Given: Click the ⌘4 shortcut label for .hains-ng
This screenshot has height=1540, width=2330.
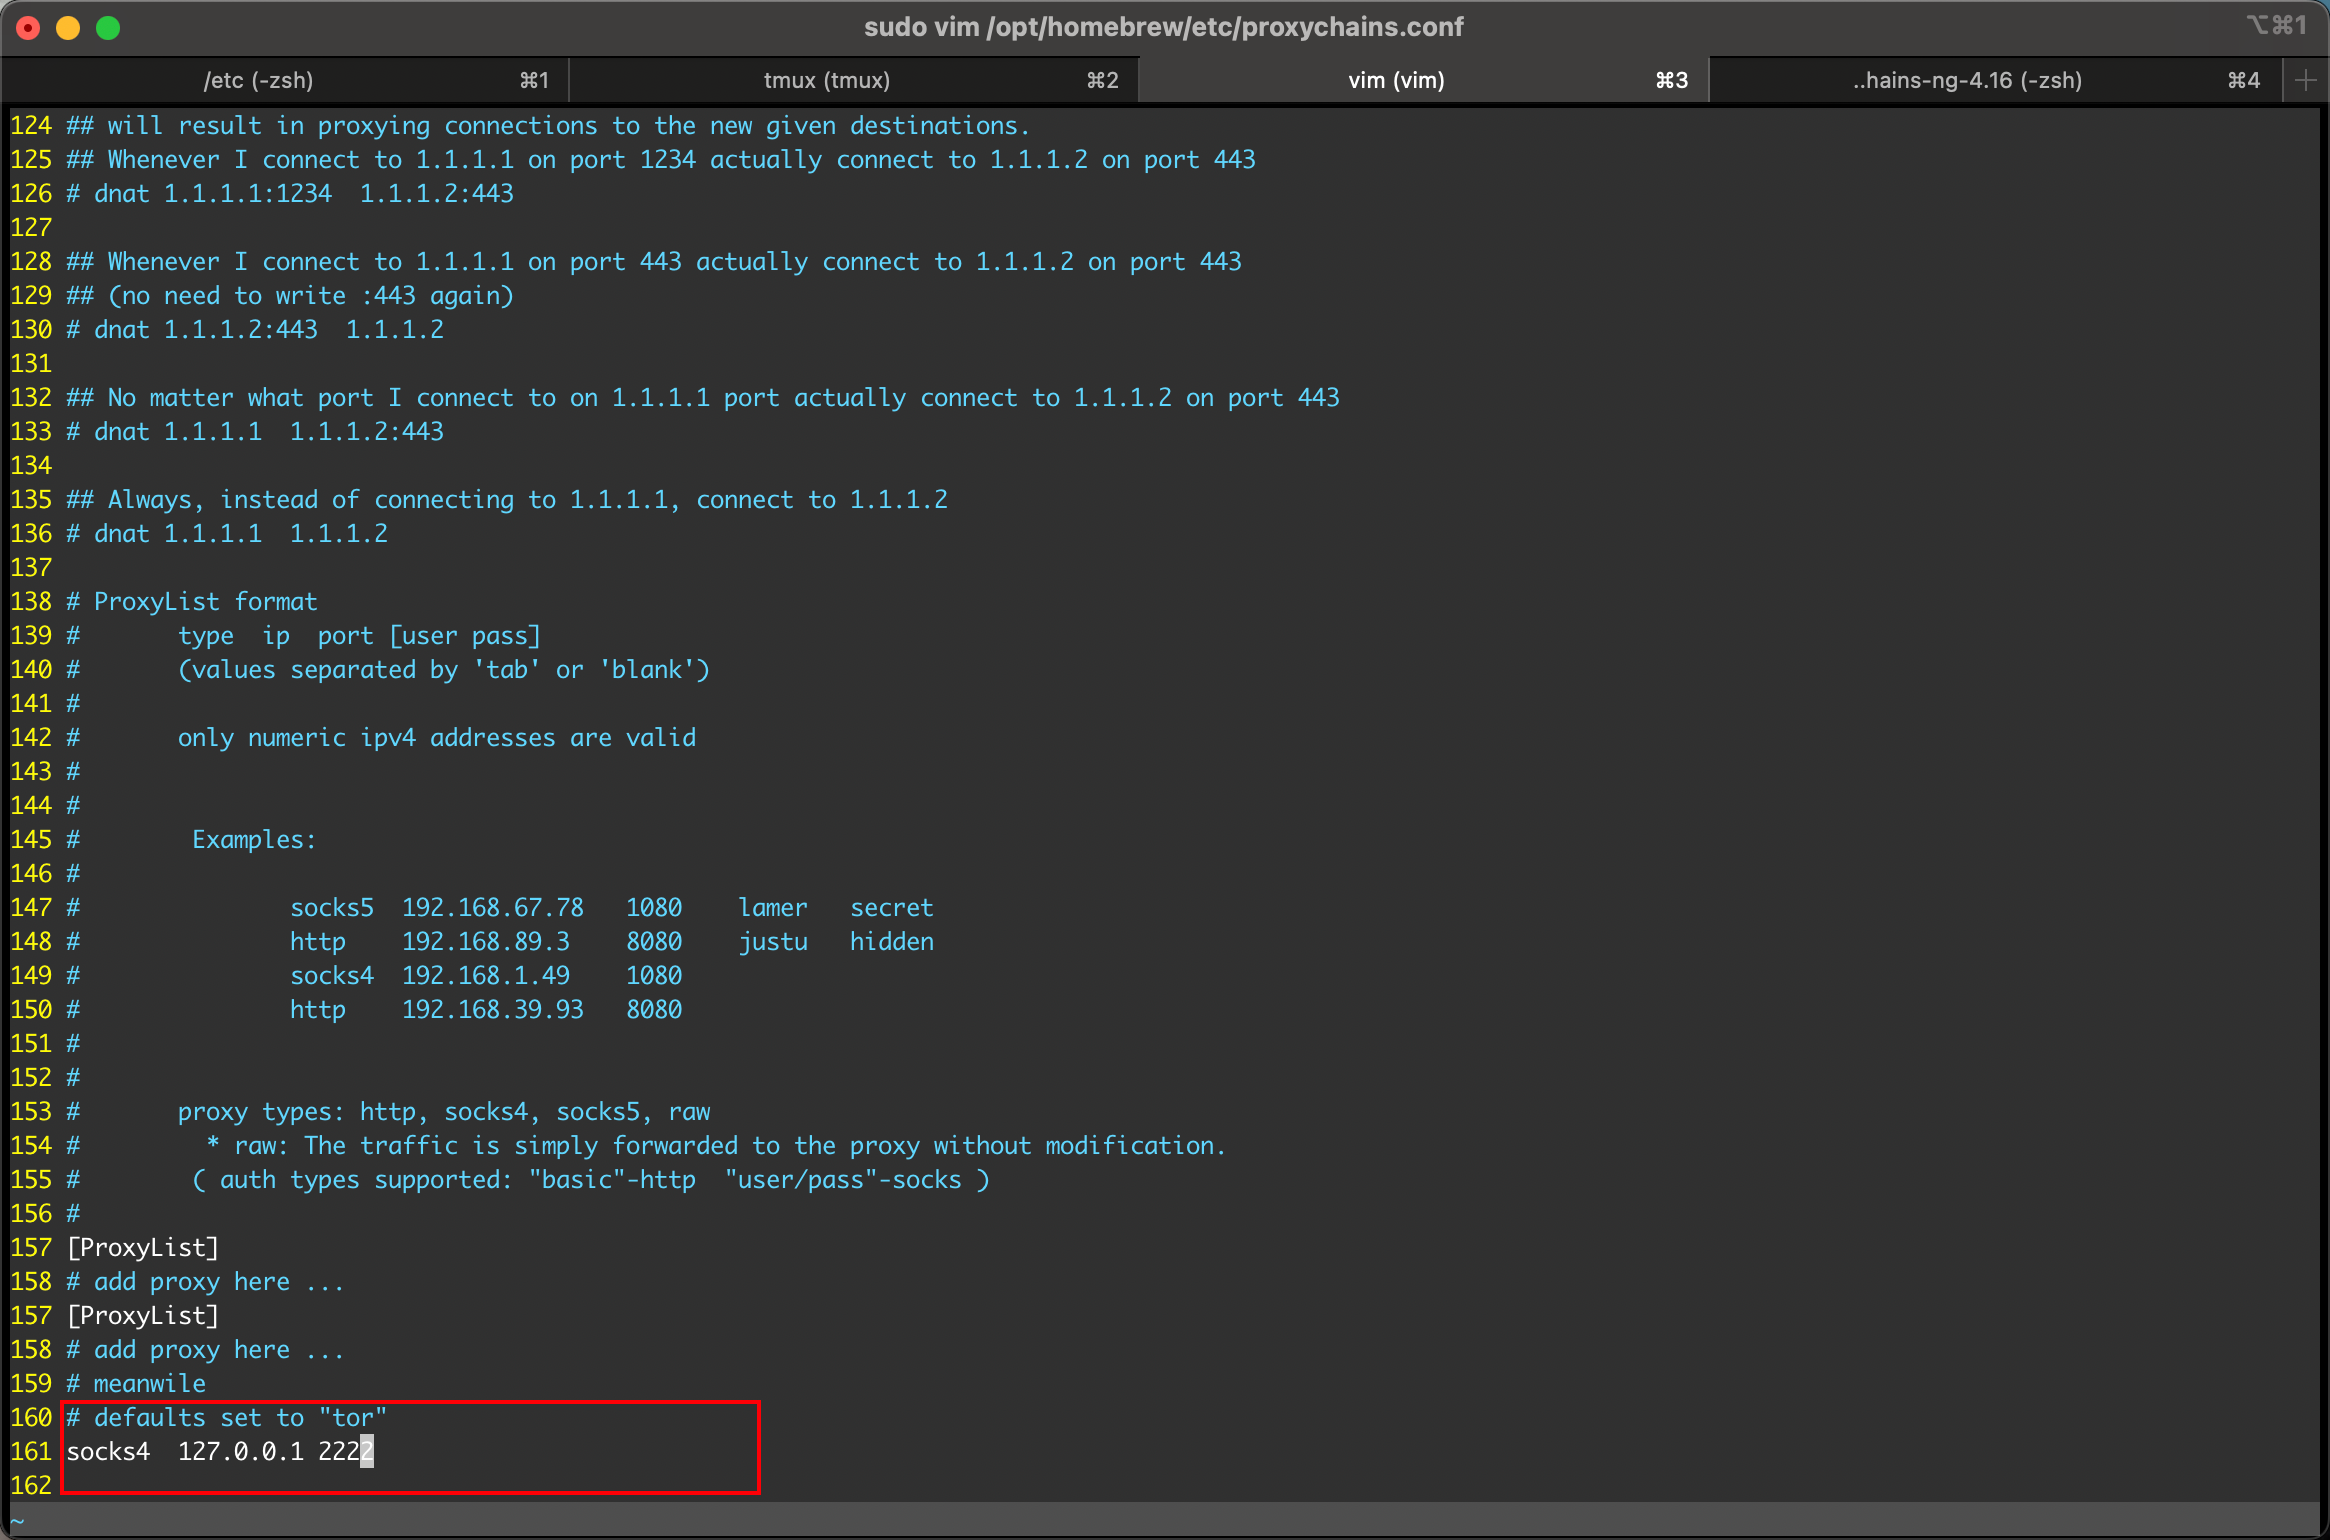Looking at the screenshot, I should point(2241,79).
